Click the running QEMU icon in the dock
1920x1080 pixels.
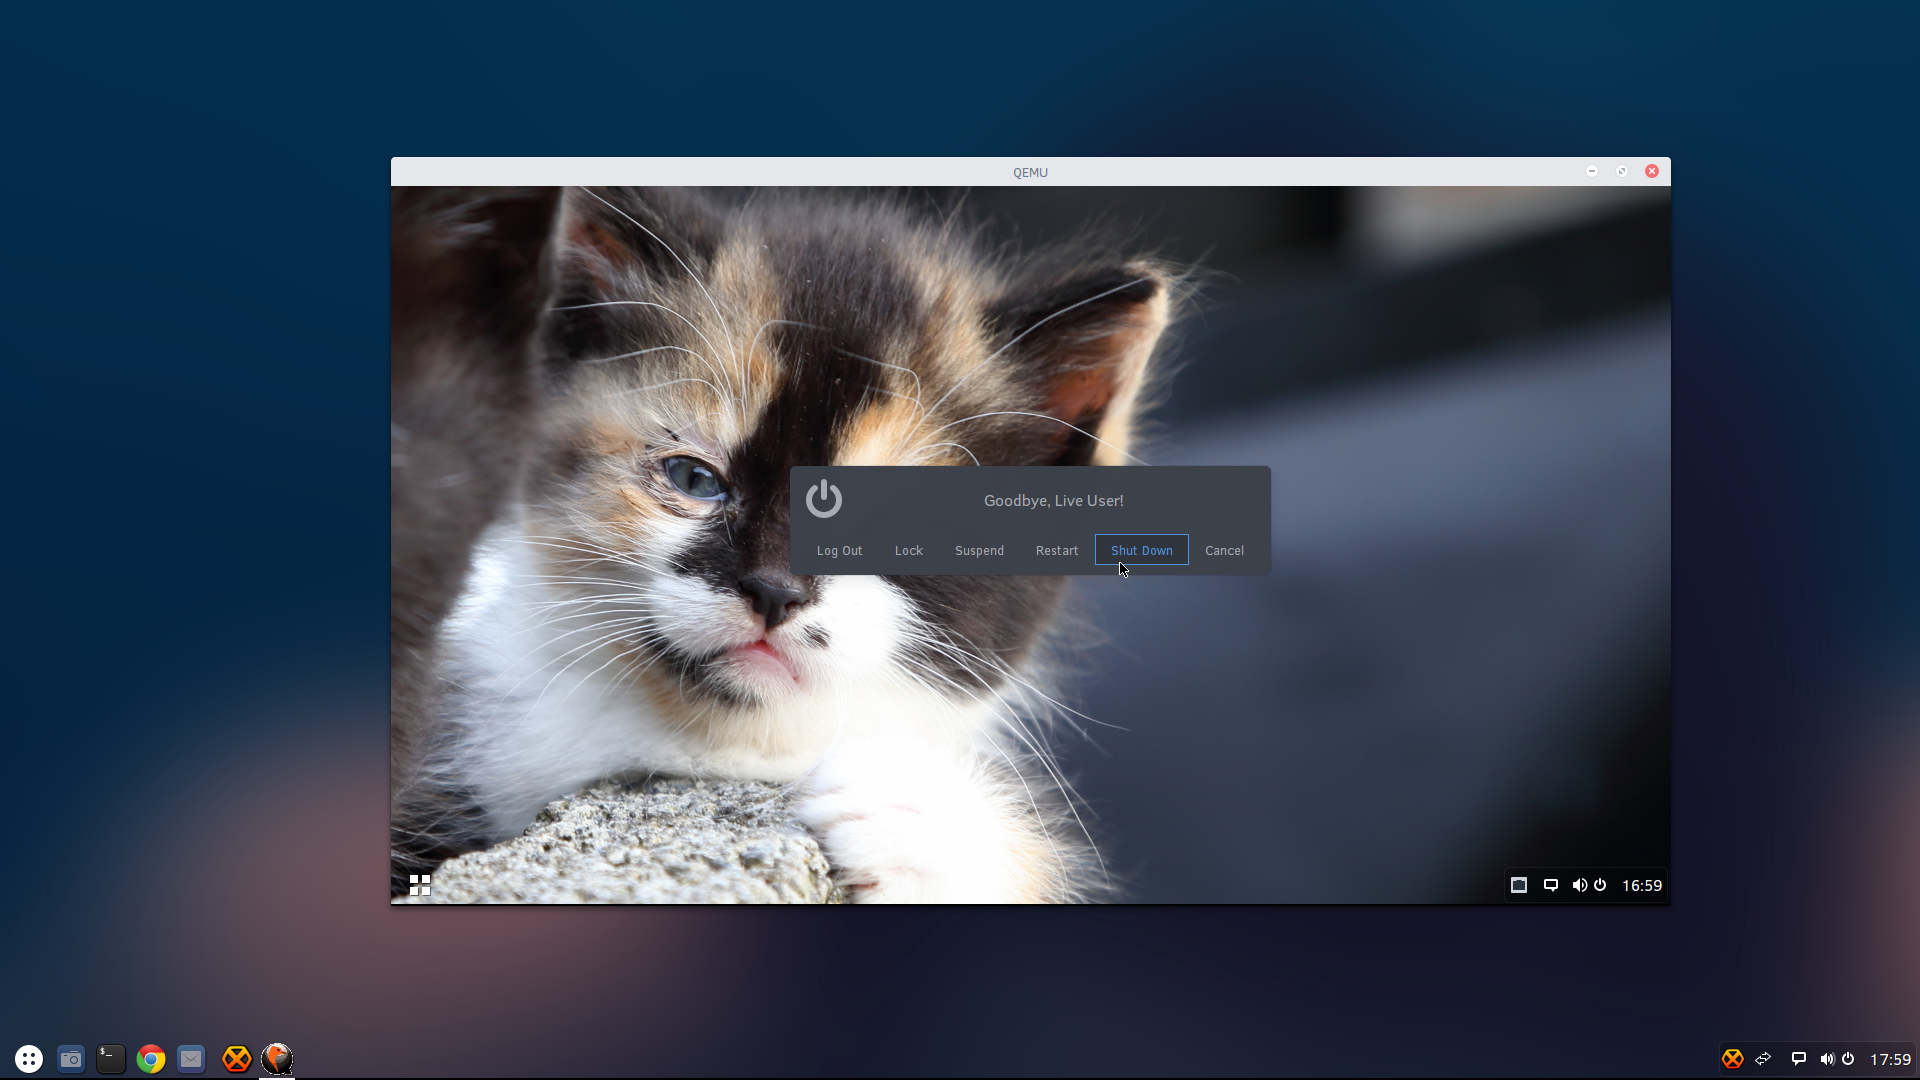277,1058
